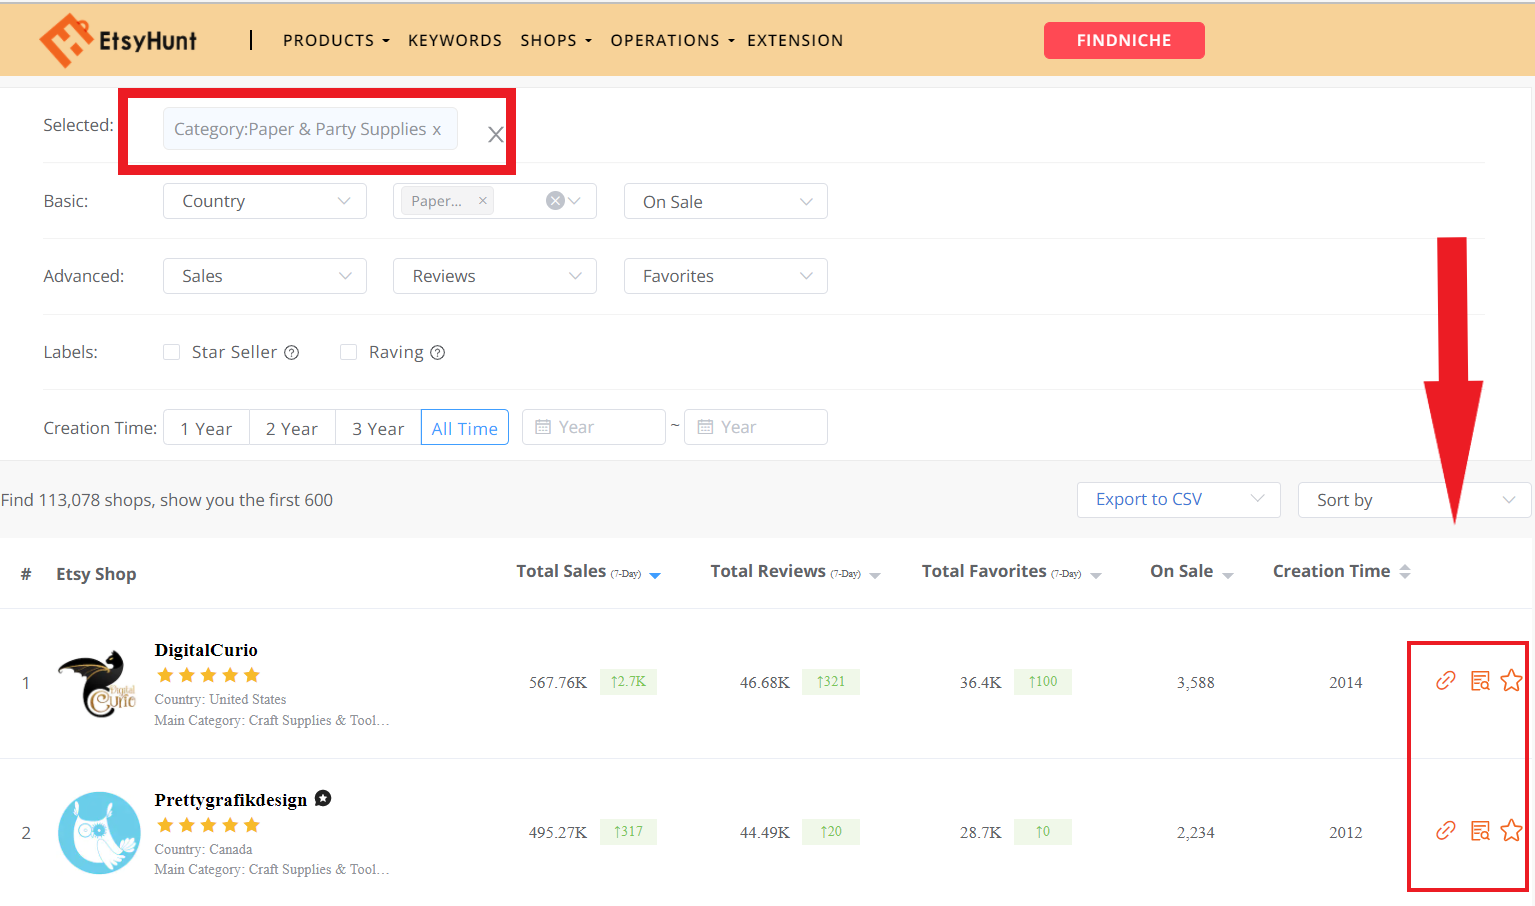Click the star seller badge beside Prettygrafikdesign
Screen dimensions: 1535x906
323,798
